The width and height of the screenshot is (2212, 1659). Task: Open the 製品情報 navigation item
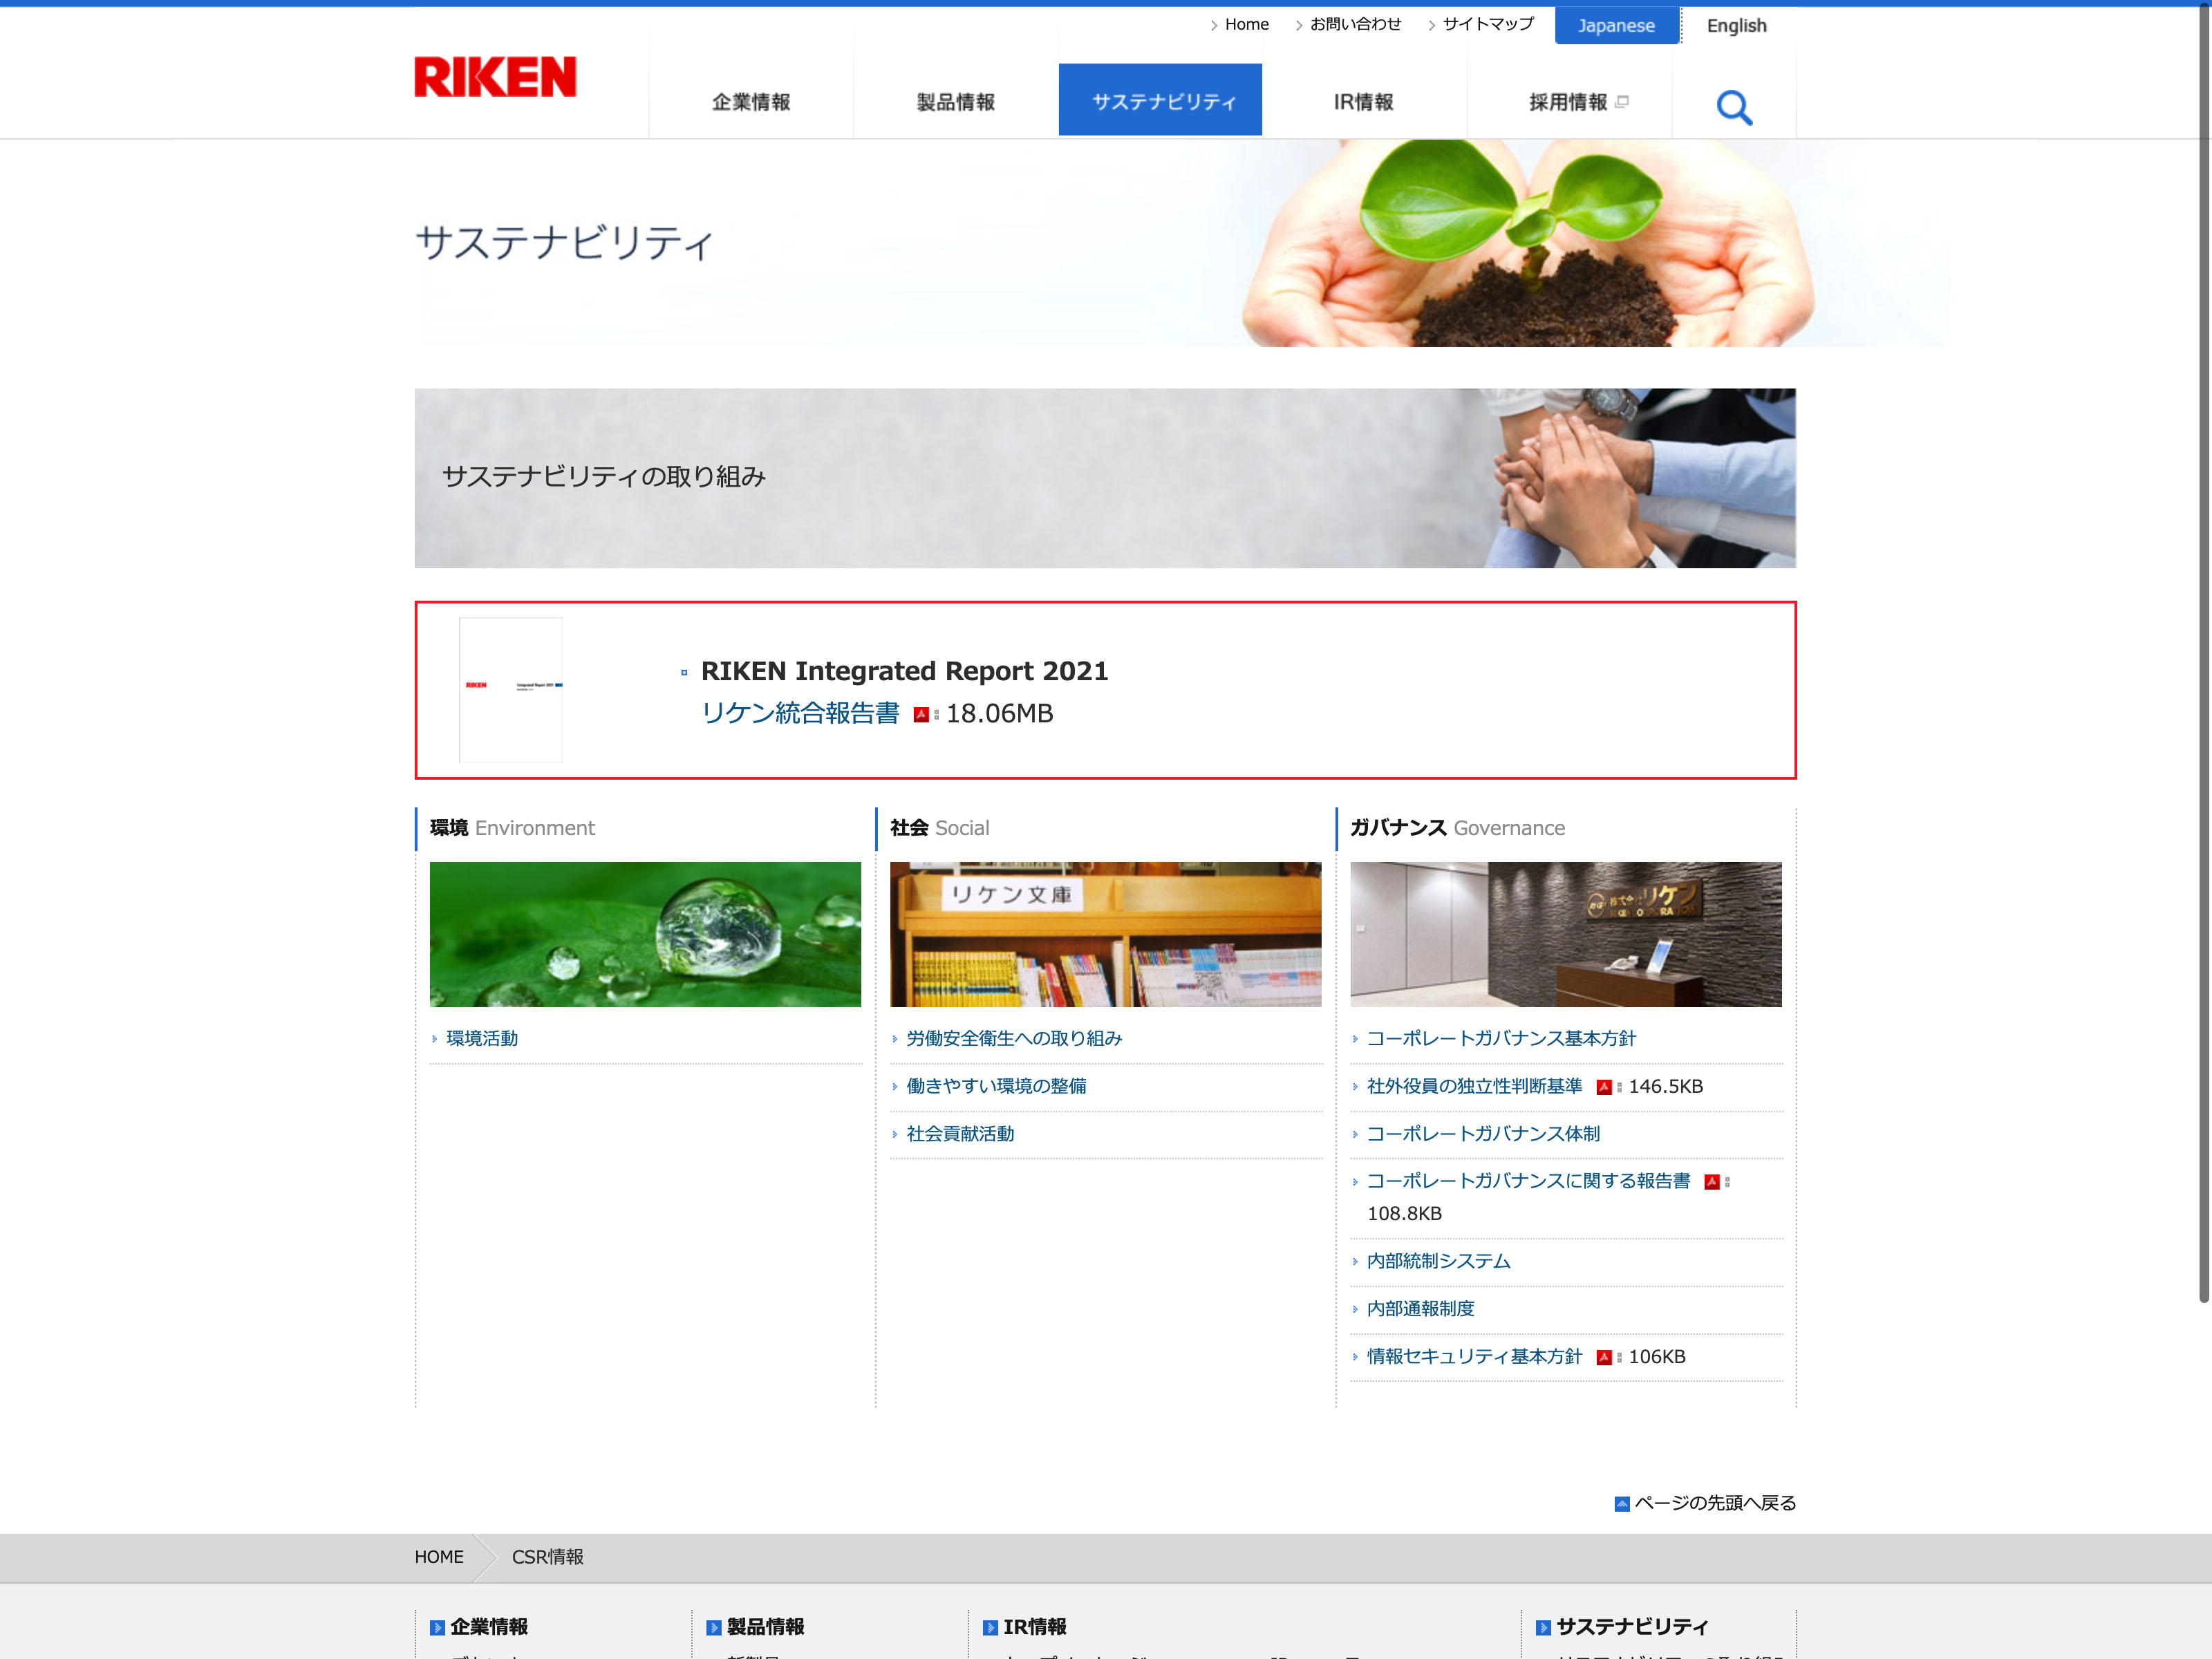coord(955,102)
